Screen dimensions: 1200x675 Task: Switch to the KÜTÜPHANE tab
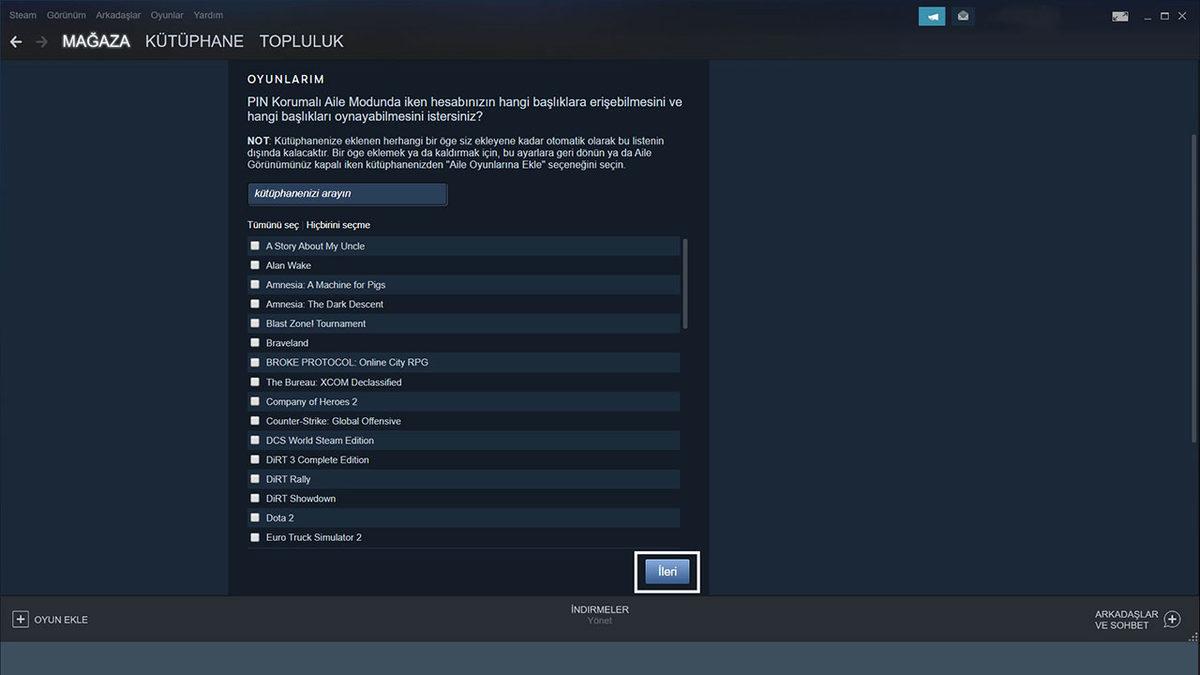pos(194,41)
